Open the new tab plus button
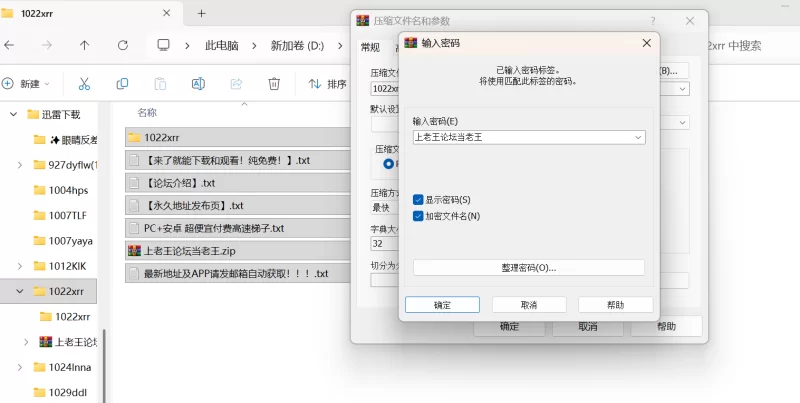The image size is (800, 403). pyautogui.click(x=201, y=13)
